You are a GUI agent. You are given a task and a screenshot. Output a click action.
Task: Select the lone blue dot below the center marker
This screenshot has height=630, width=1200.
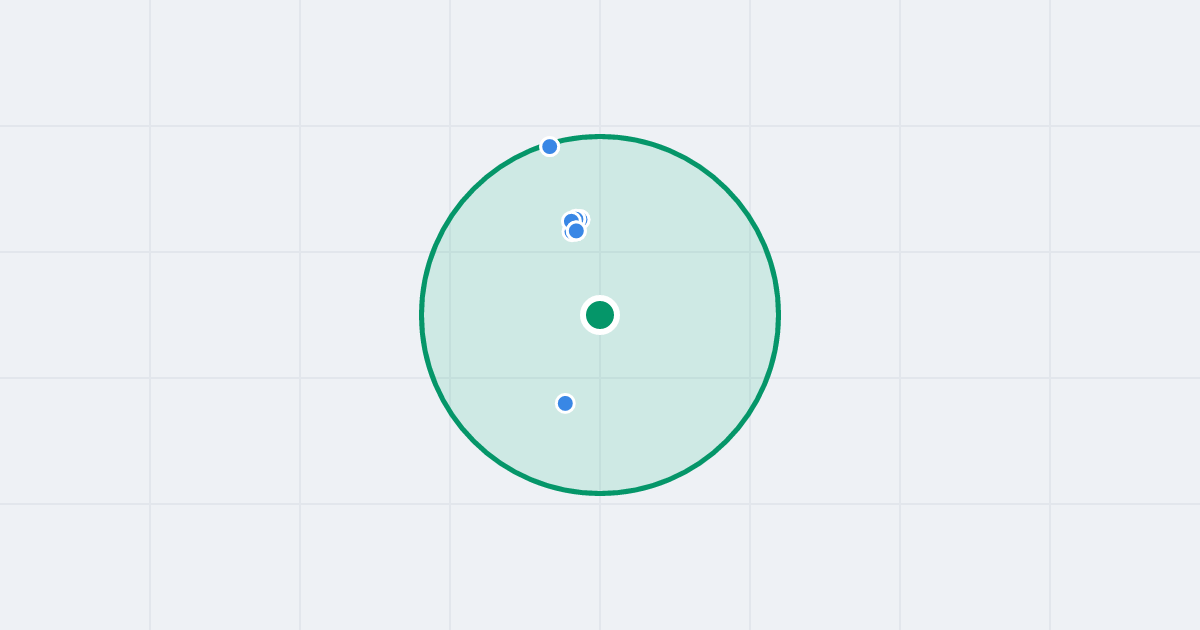(x=565, y=403)
